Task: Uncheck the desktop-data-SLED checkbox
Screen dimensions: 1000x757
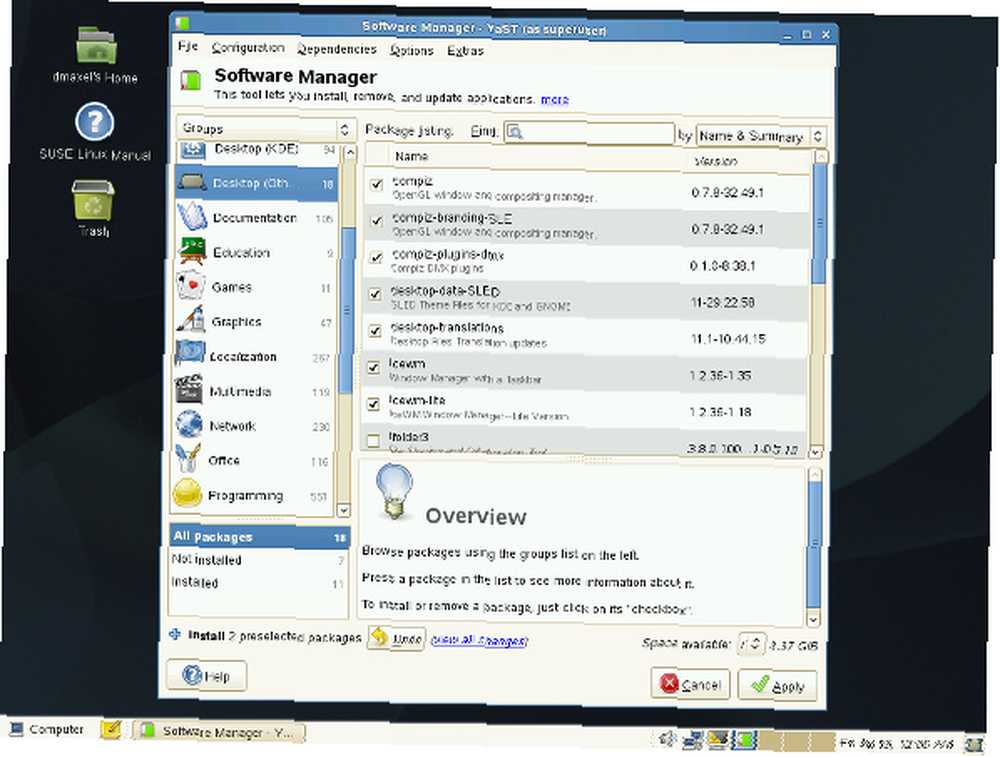Action: (375, 294)
